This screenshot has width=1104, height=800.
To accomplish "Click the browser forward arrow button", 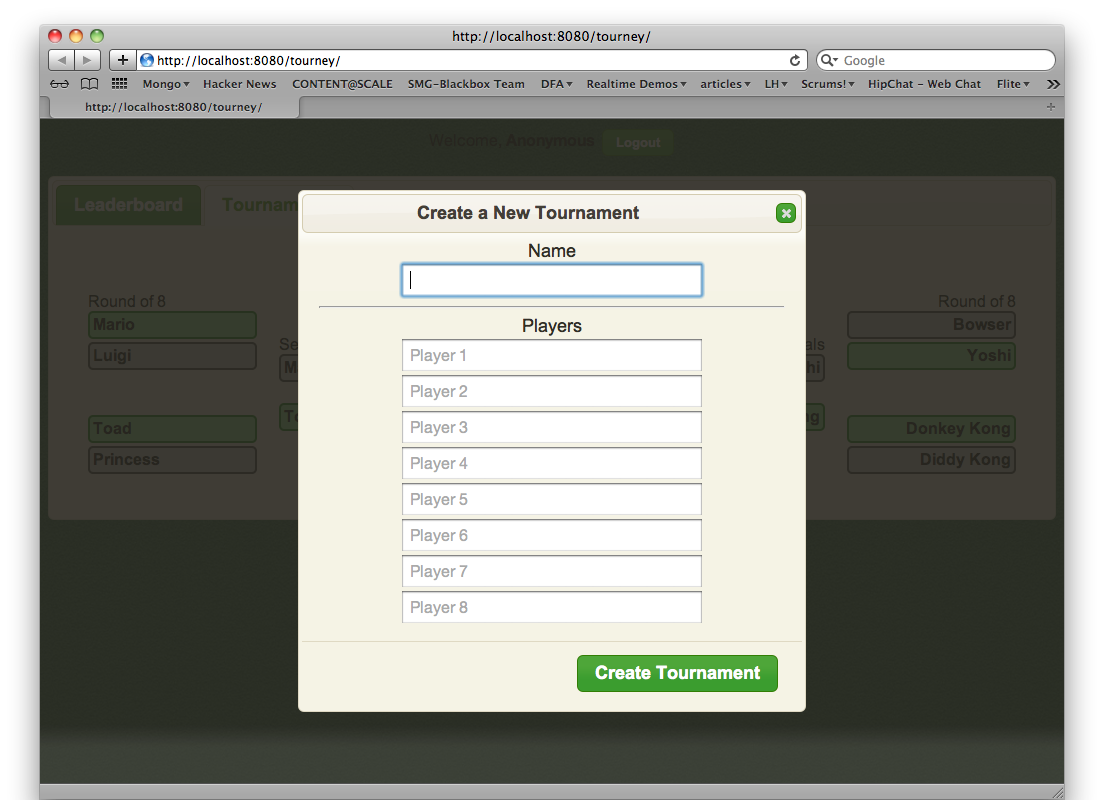I will [88, 60].
